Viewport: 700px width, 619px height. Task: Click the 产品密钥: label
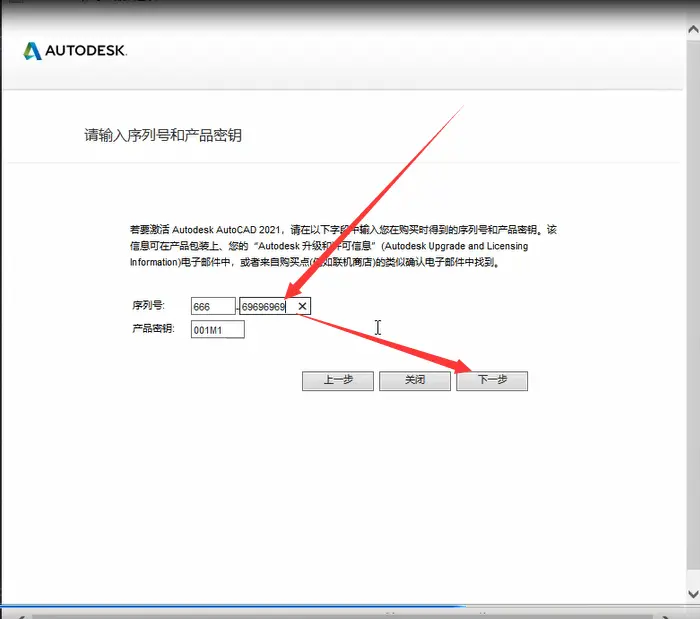click(153, 328)
